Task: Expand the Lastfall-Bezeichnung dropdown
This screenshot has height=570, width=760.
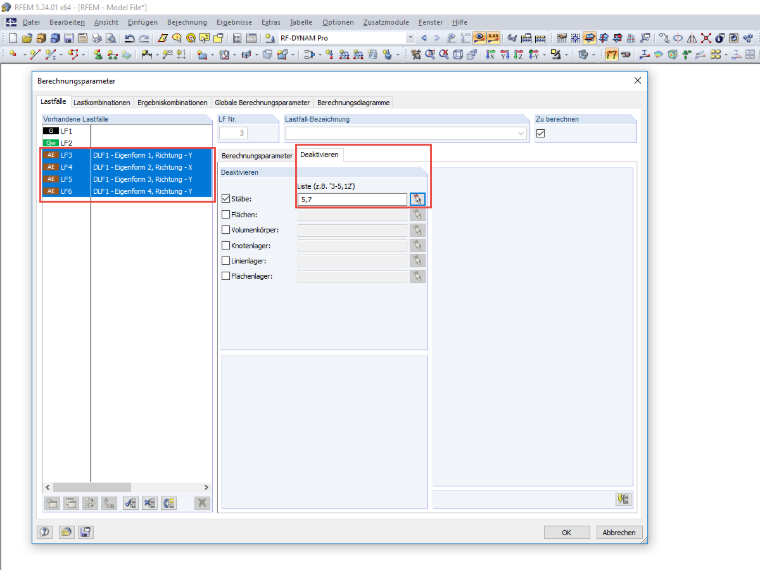Action: coord(521,133)
